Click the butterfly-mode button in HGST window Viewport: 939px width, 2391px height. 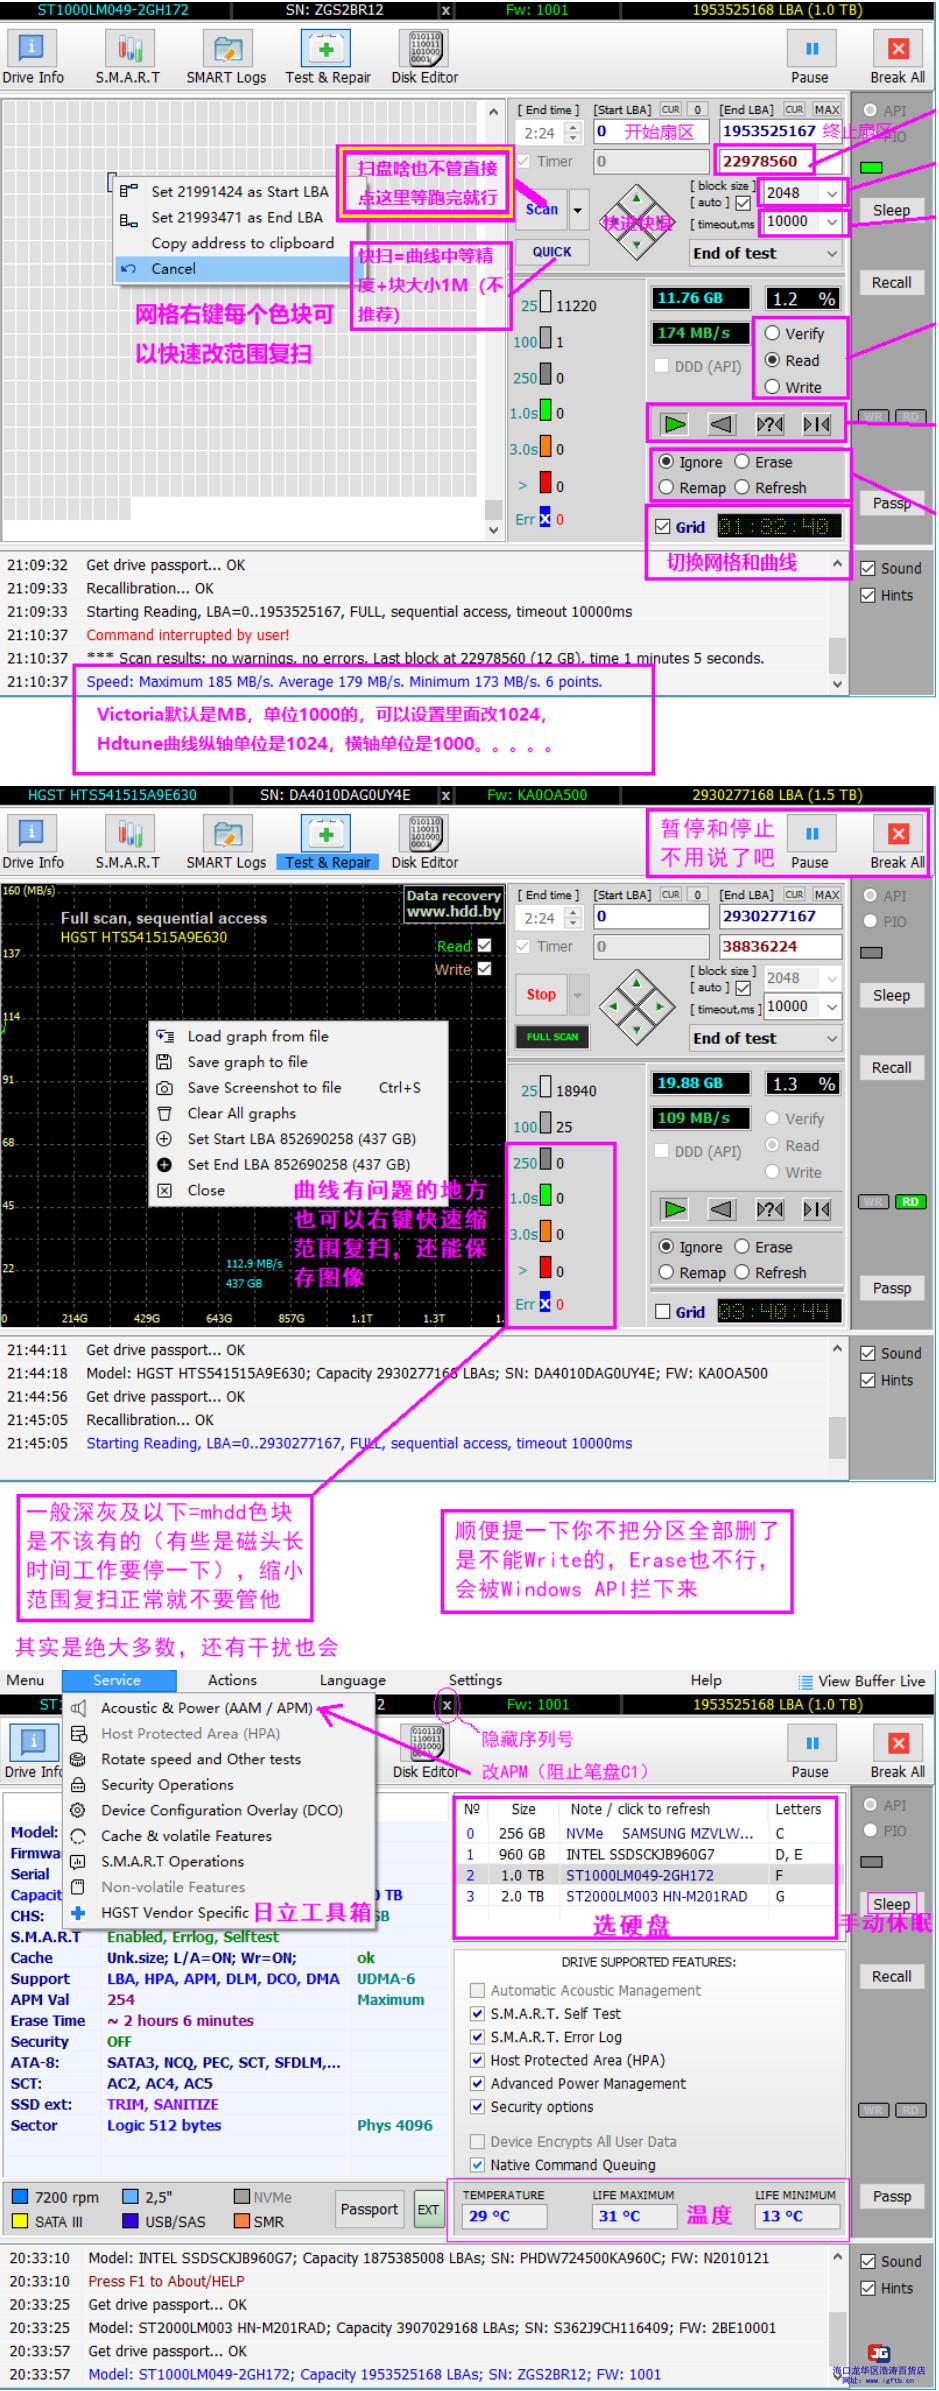(x=816, y=1209)
